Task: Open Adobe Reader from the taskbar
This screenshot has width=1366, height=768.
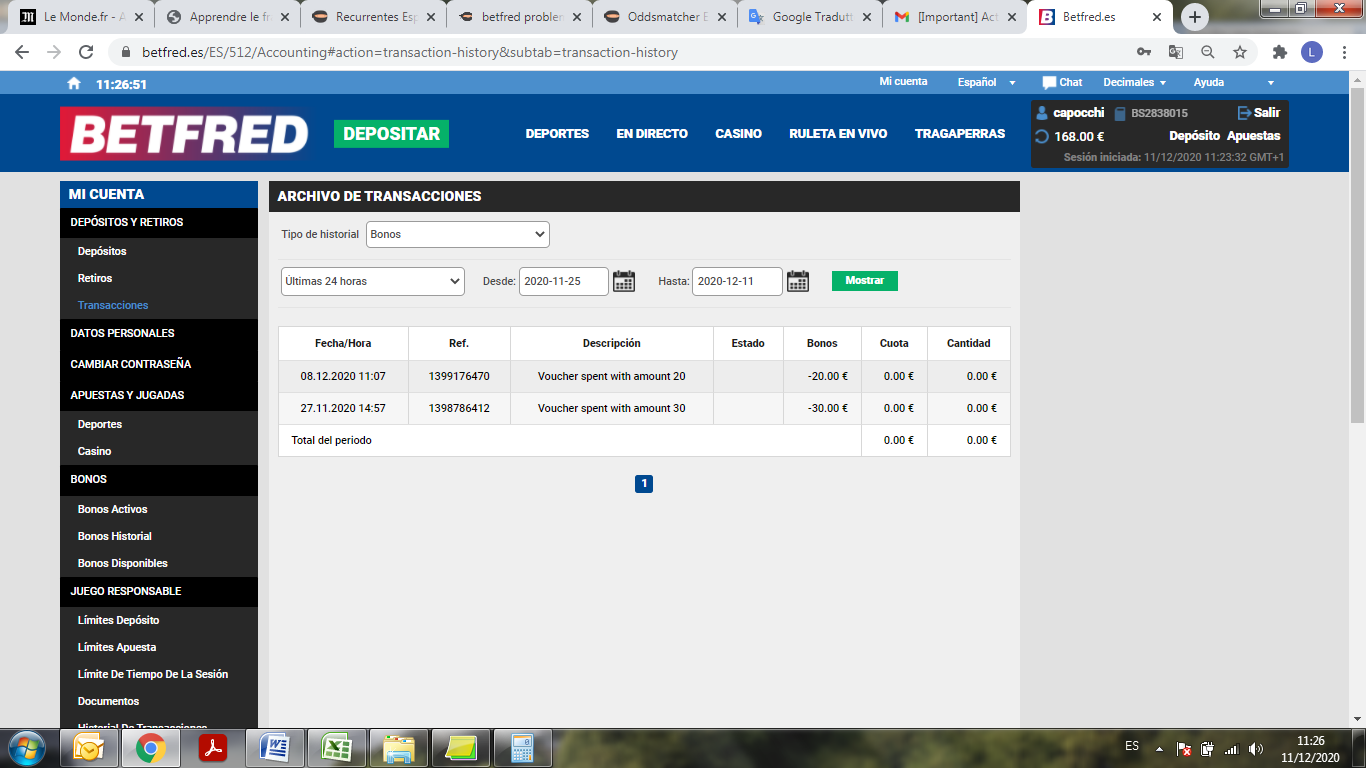Action: 213,748
